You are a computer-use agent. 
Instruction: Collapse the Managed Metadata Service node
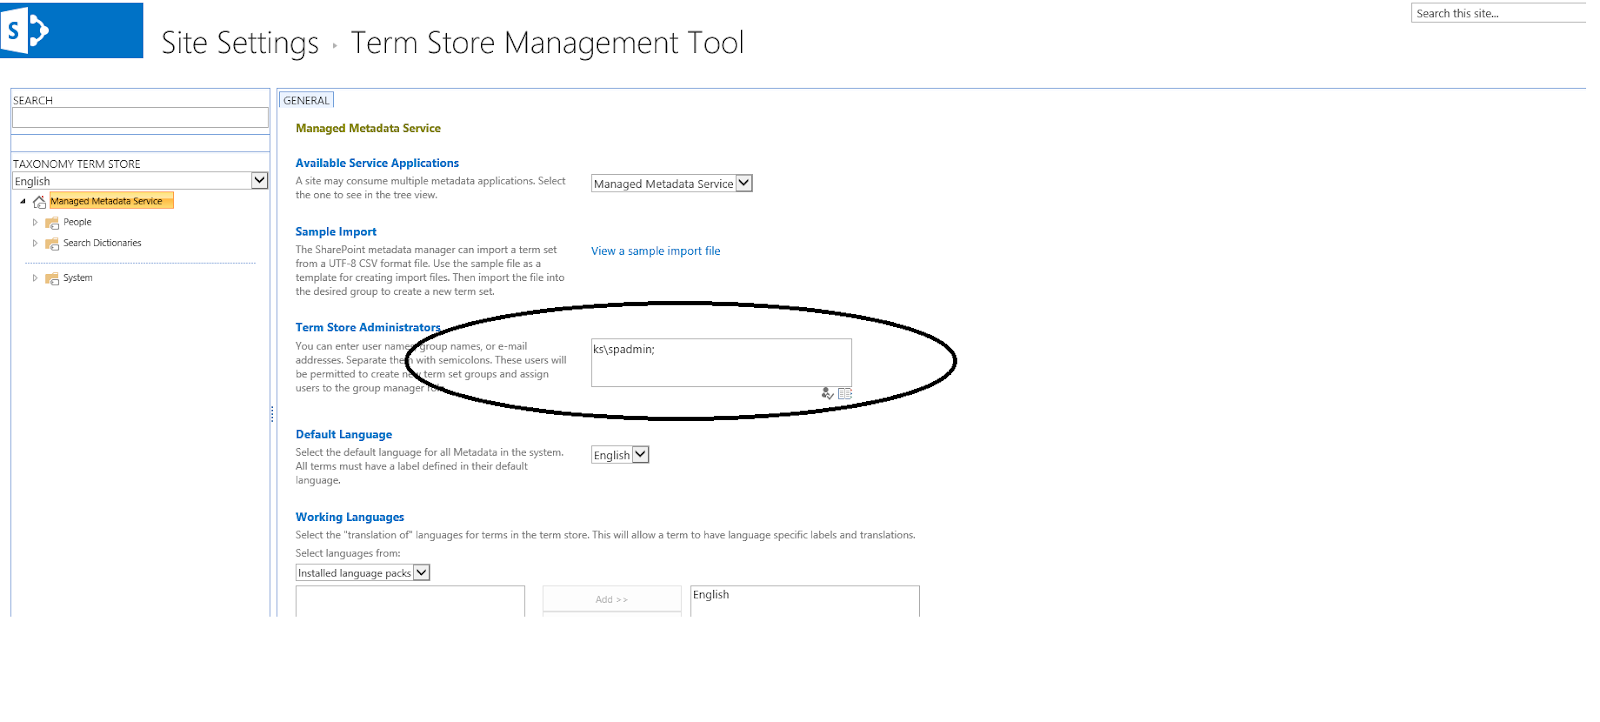[23, 202]
